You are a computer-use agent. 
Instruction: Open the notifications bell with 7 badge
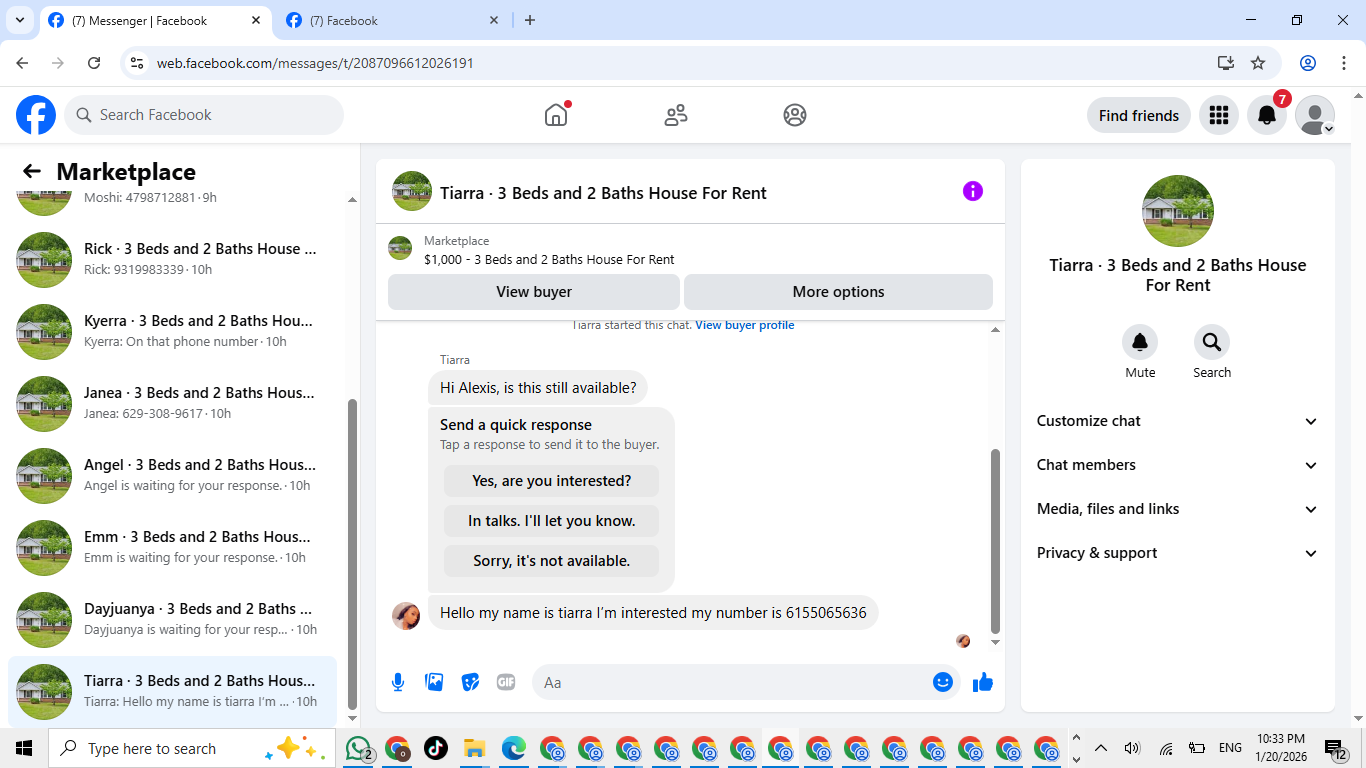click(x=1267, y=115)
